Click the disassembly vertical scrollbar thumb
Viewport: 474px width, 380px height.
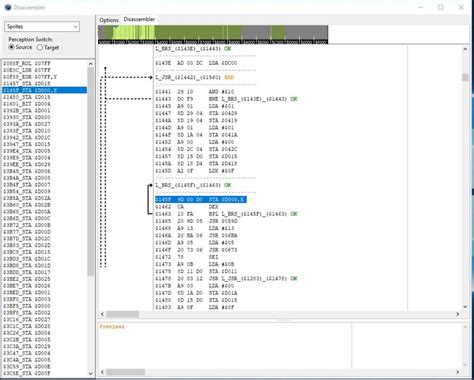[465, 77]
